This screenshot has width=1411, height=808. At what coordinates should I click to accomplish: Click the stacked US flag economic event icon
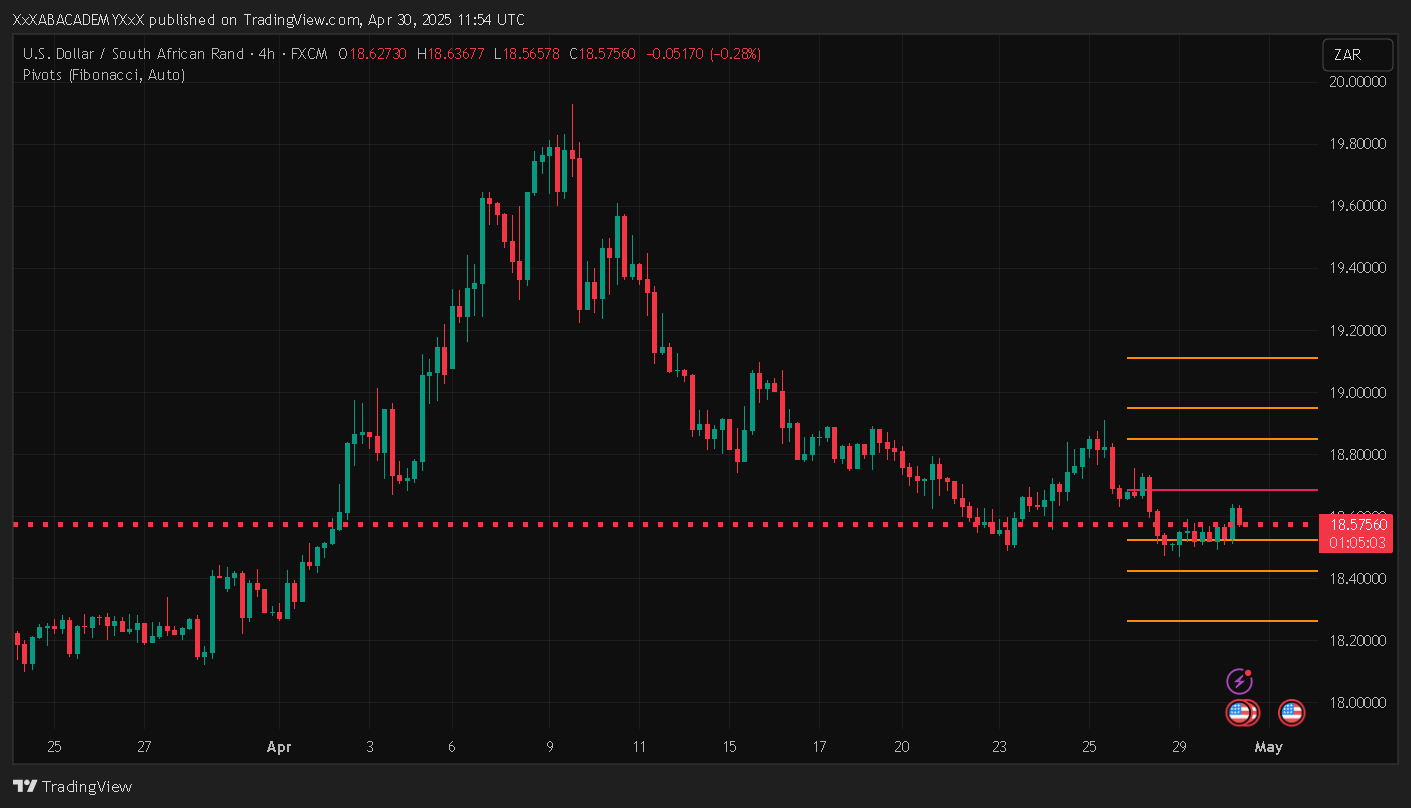1242,713
